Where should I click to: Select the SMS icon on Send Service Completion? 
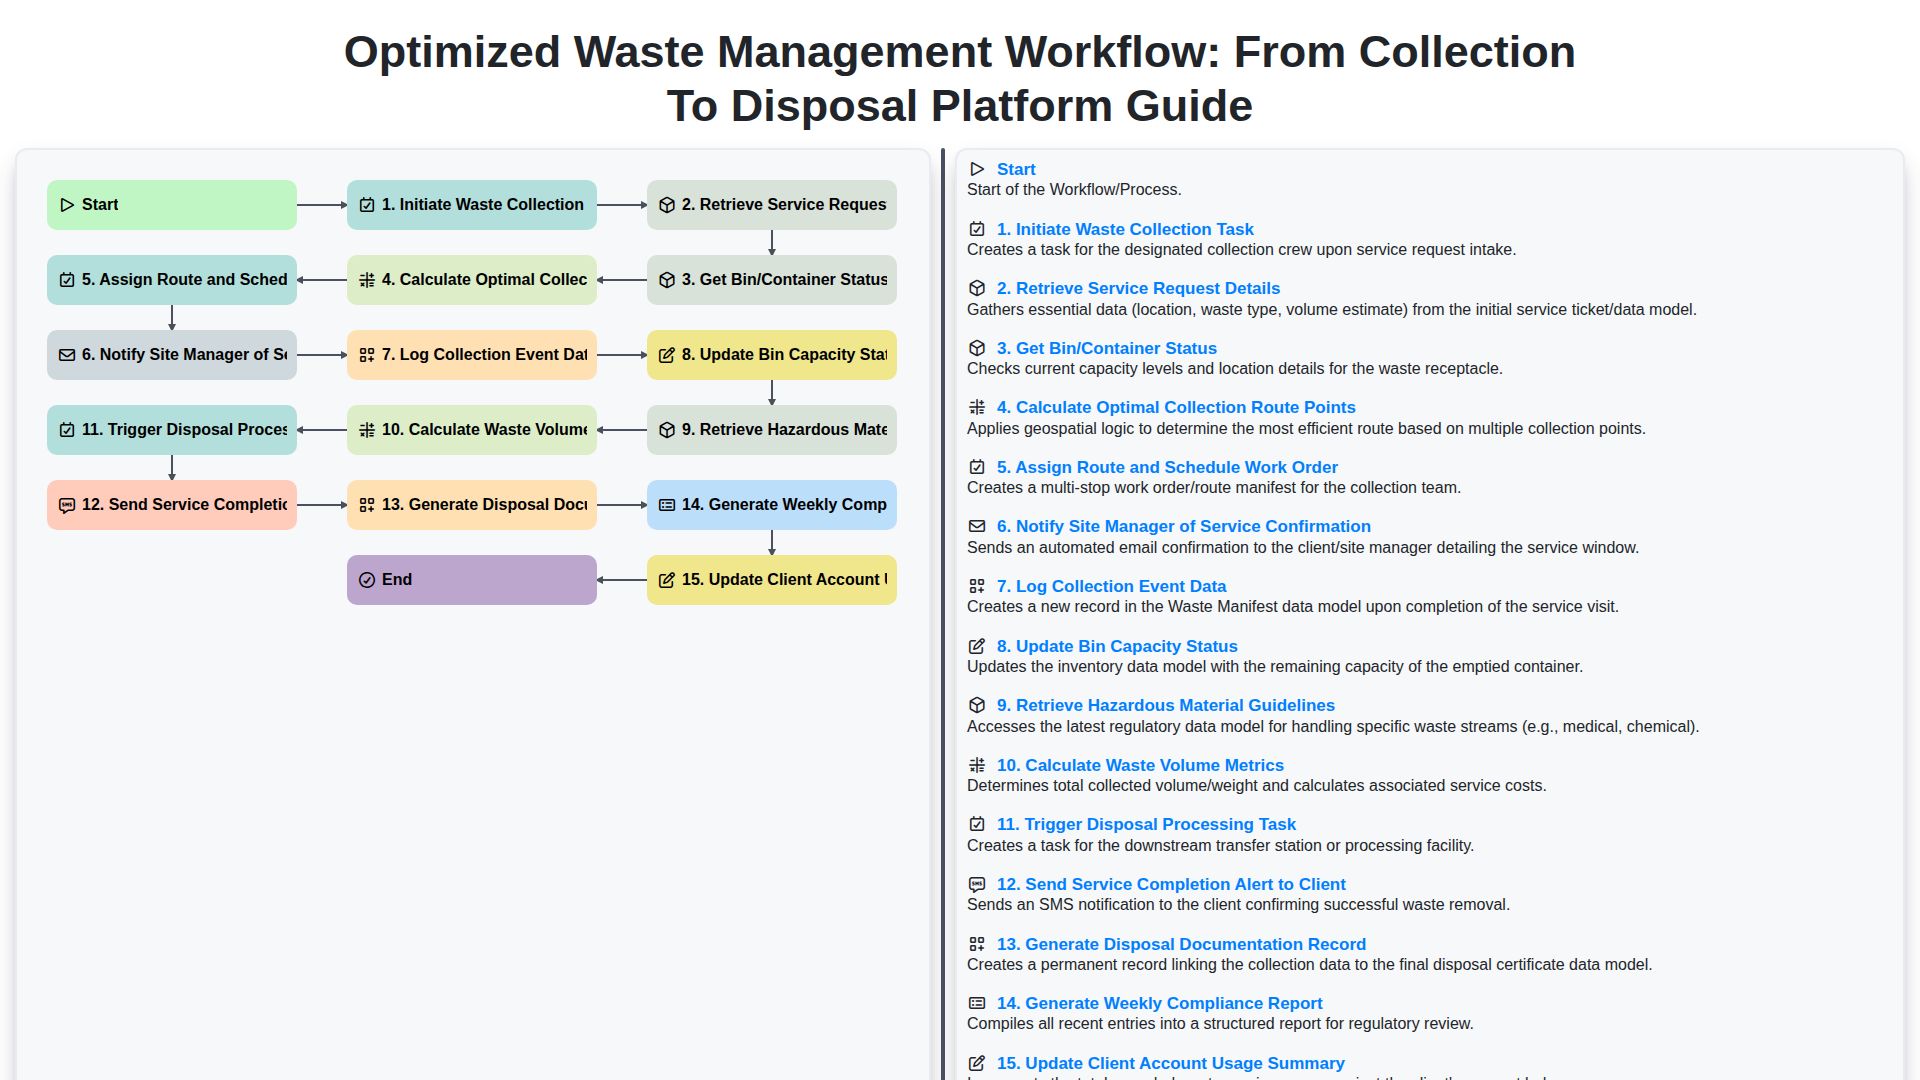[x=67, y=504]
